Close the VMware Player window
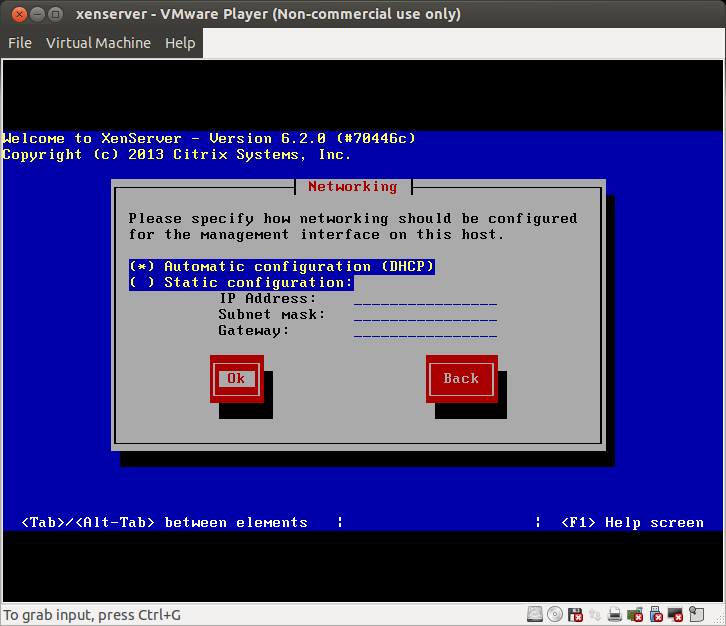Viewport: 726px width, 626px height. [19, 14]
